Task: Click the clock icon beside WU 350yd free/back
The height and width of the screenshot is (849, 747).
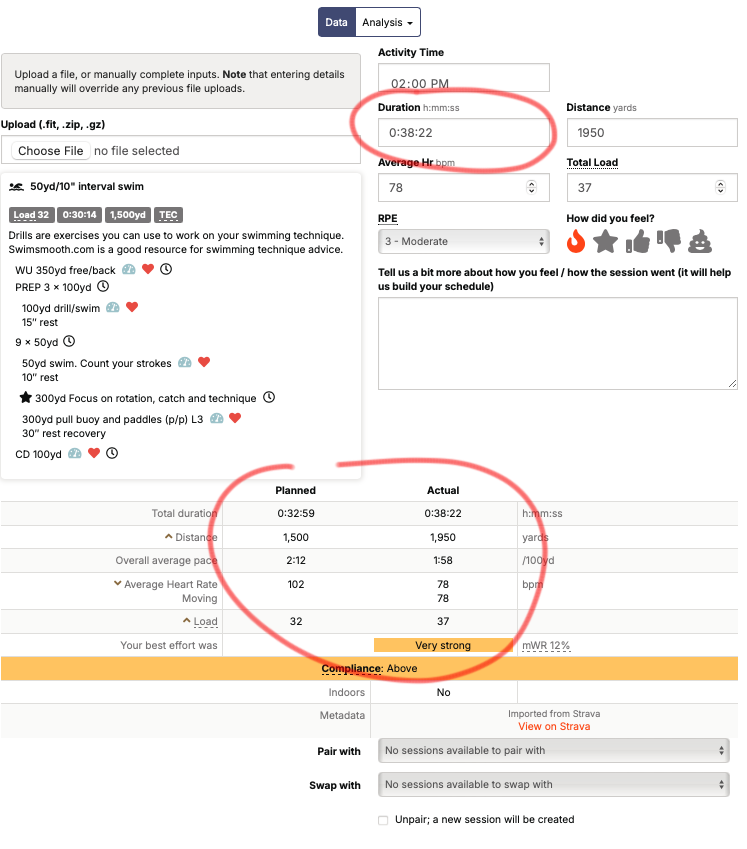Action: pos(166,269)
